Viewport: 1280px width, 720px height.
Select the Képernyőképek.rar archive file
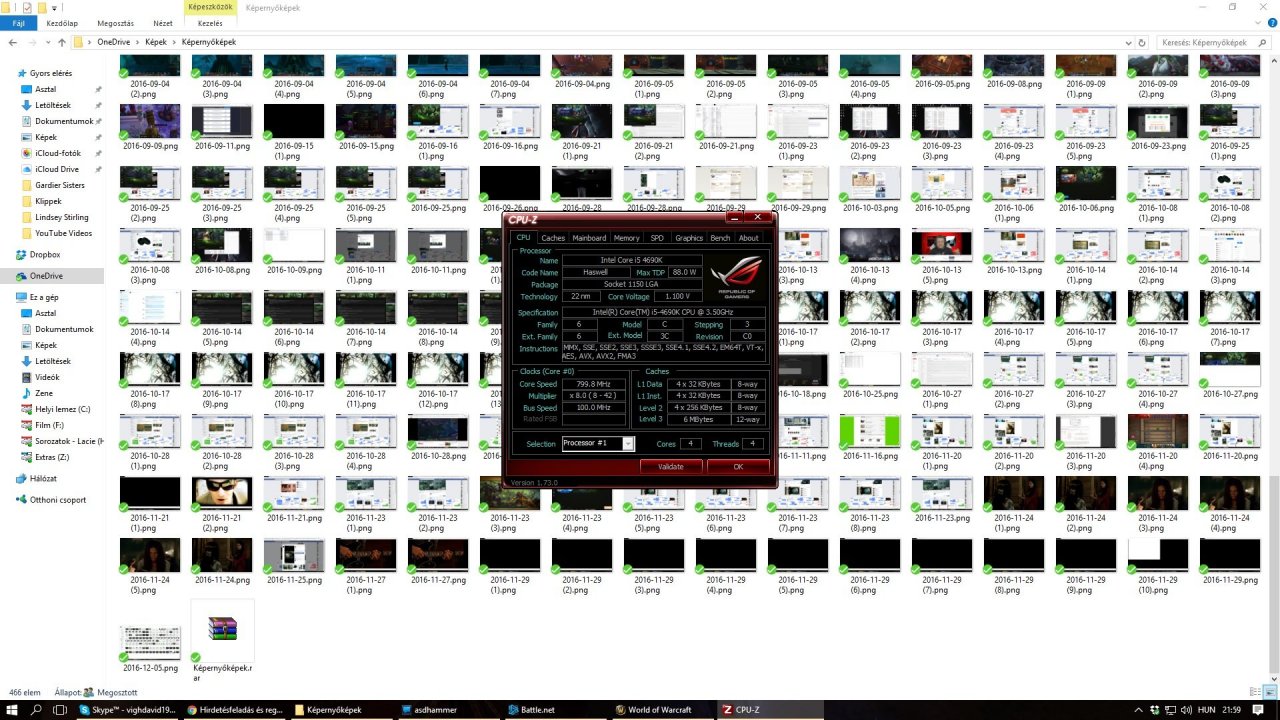[222, 642]
